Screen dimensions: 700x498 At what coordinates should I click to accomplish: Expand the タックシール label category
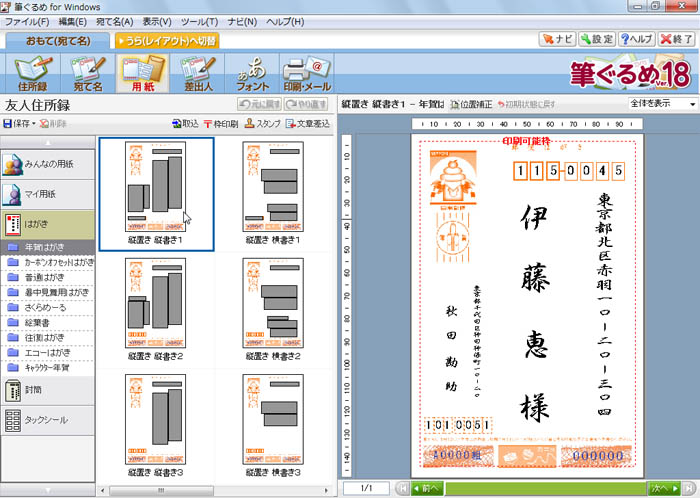click(47, 420)
